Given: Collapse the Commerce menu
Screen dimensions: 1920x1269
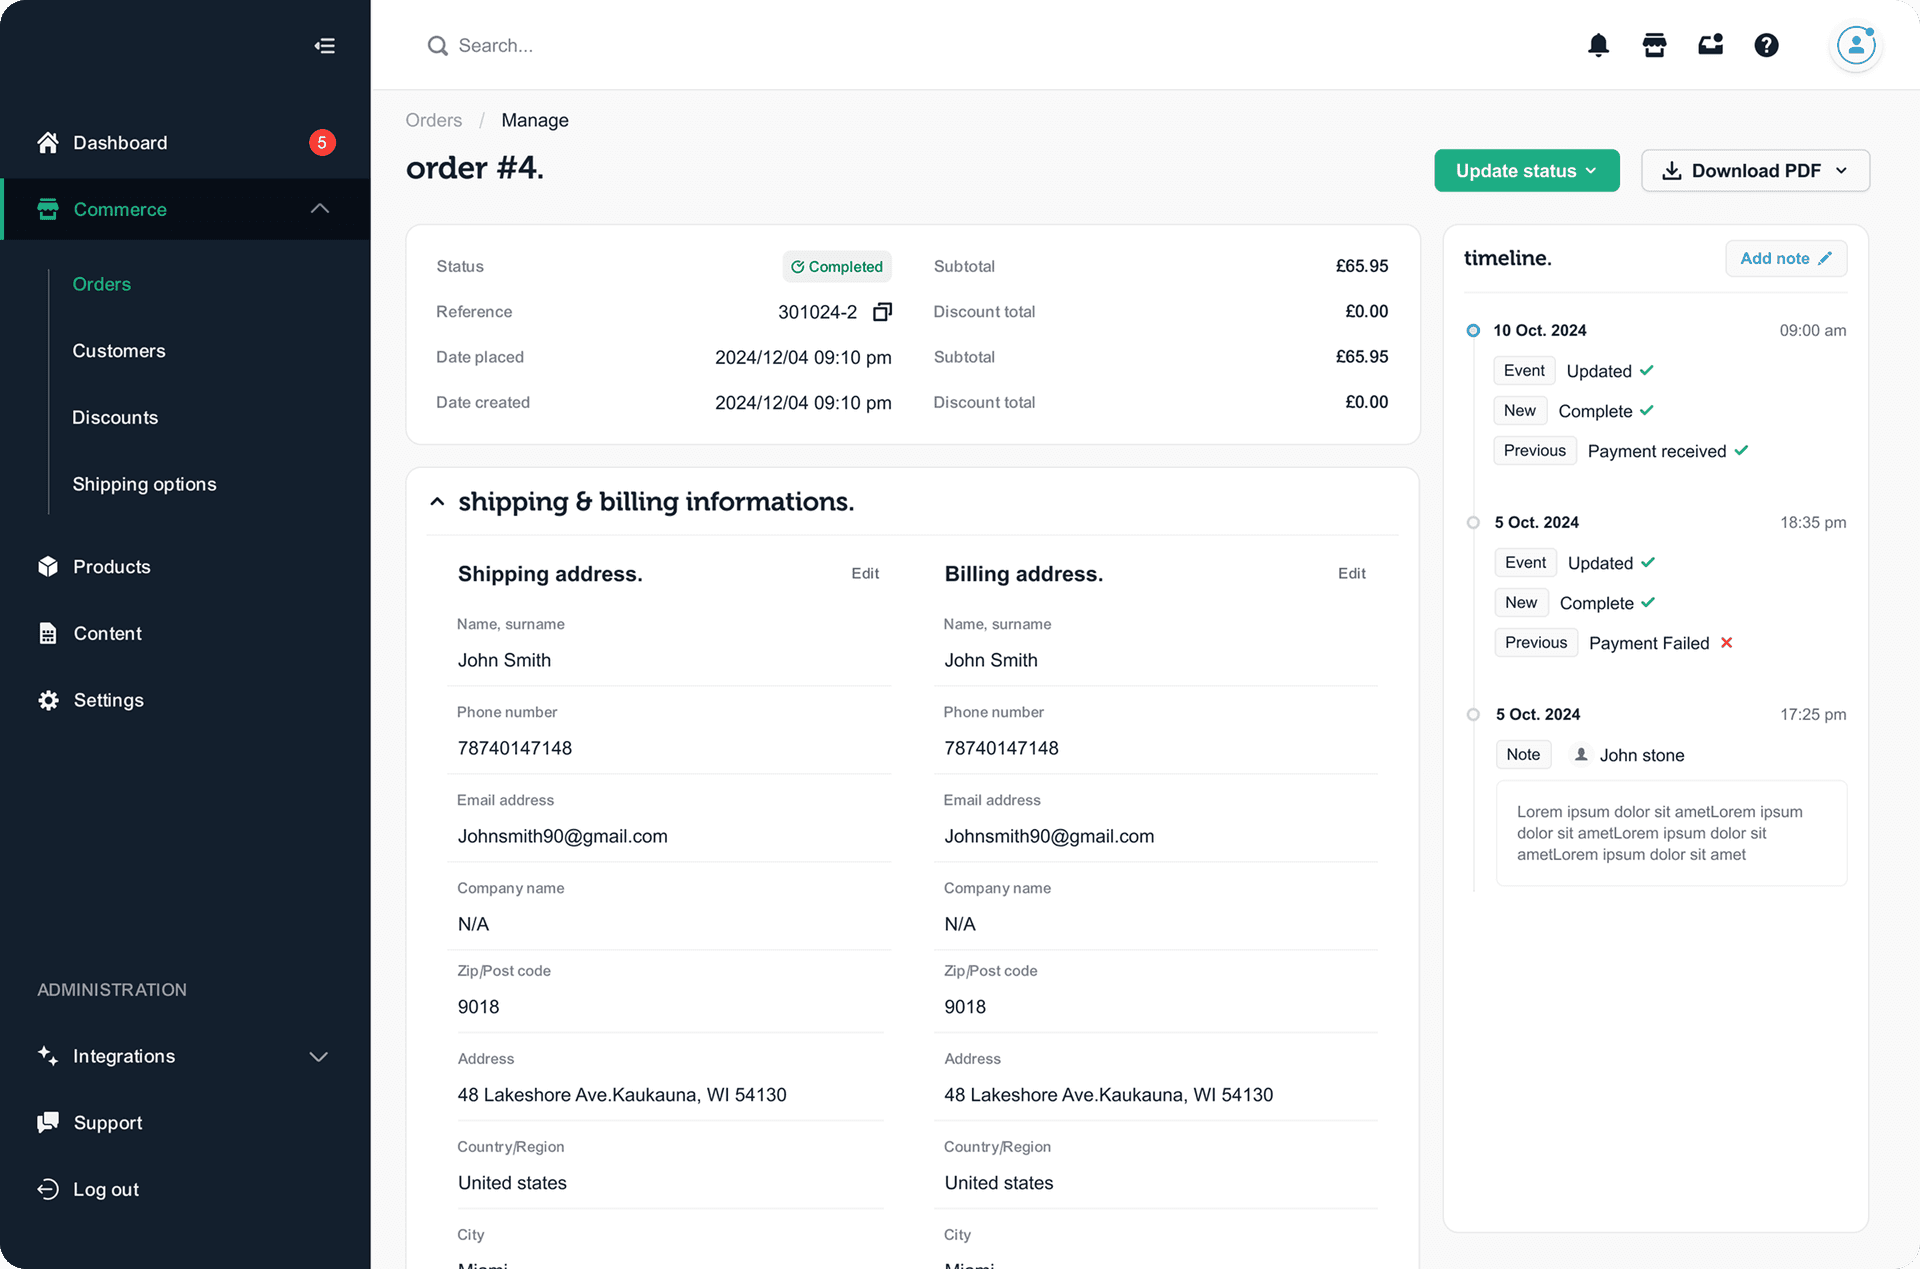Looking at the screenshot, I should [x=319, y=208].
